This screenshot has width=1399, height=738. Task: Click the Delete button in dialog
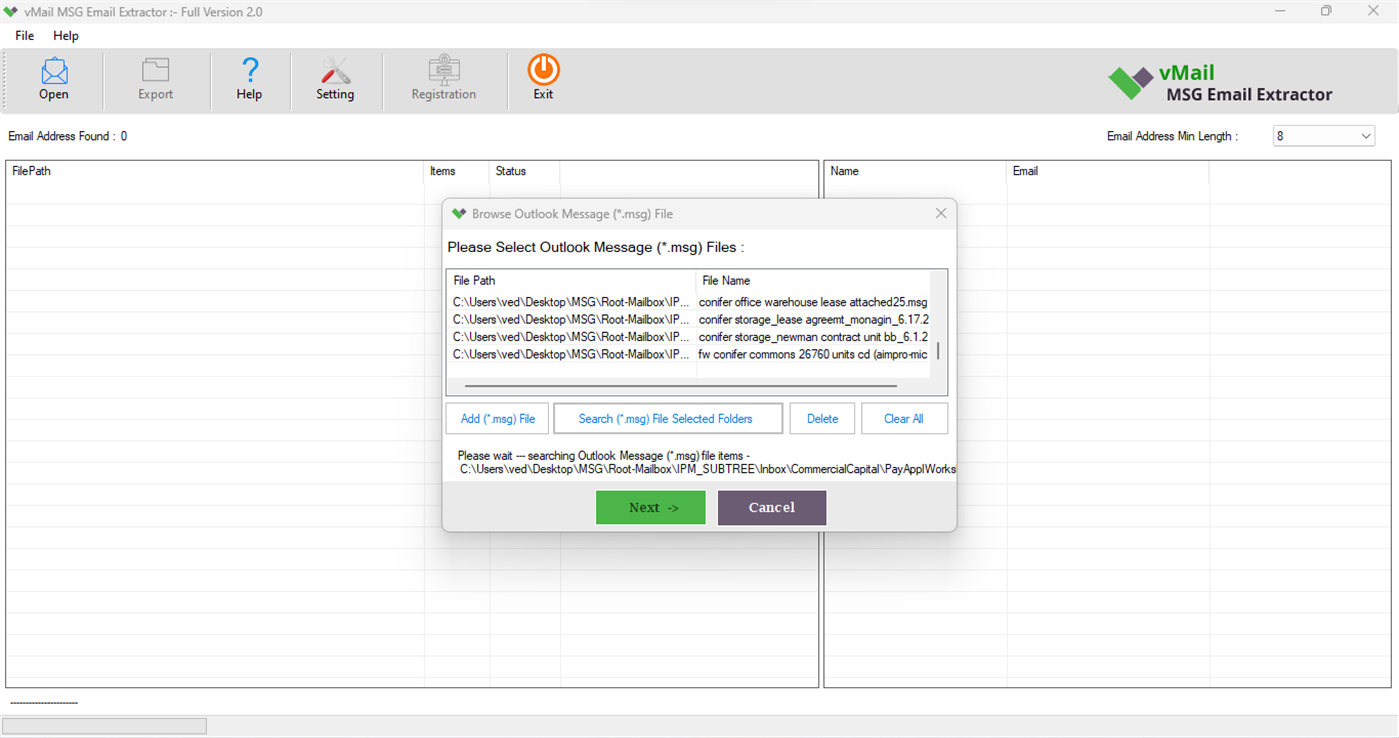(x=822, y=419)
